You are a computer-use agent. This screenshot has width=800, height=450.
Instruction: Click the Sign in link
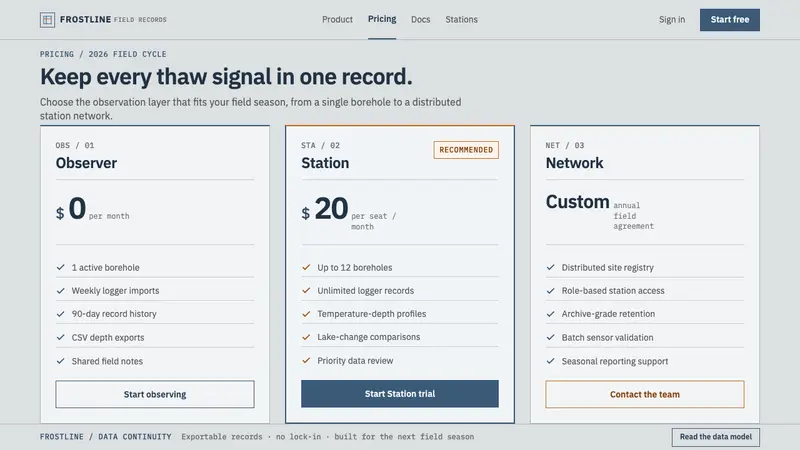[x=671, y=19]
